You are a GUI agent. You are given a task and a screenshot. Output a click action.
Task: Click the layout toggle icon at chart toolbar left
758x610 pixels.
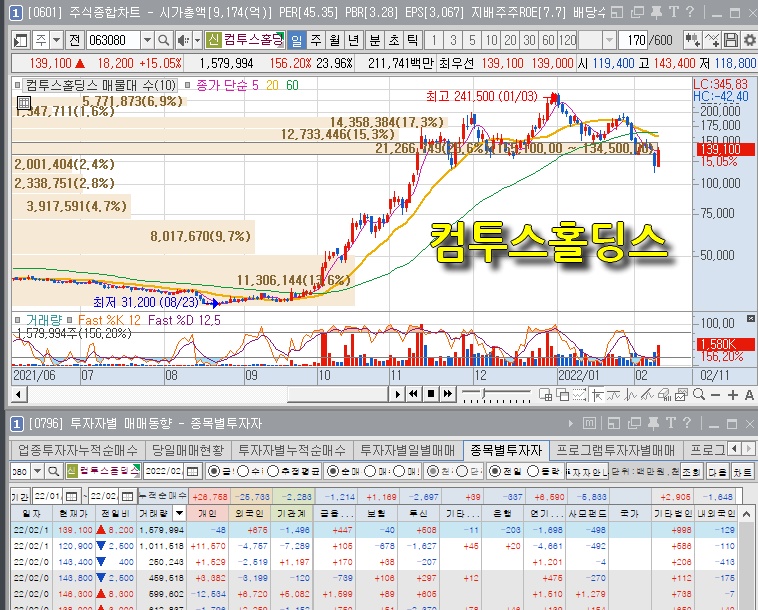20,40
